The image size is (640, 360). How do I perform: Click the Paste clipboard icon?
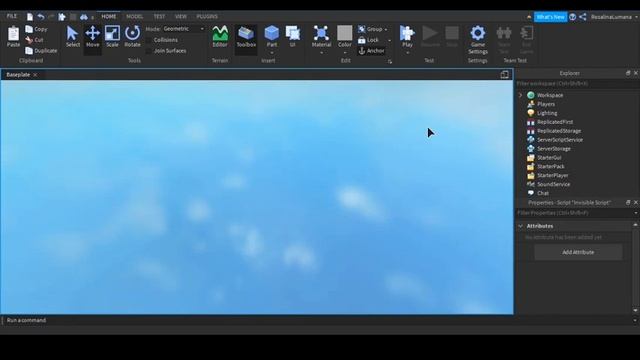tap(13, 34)
